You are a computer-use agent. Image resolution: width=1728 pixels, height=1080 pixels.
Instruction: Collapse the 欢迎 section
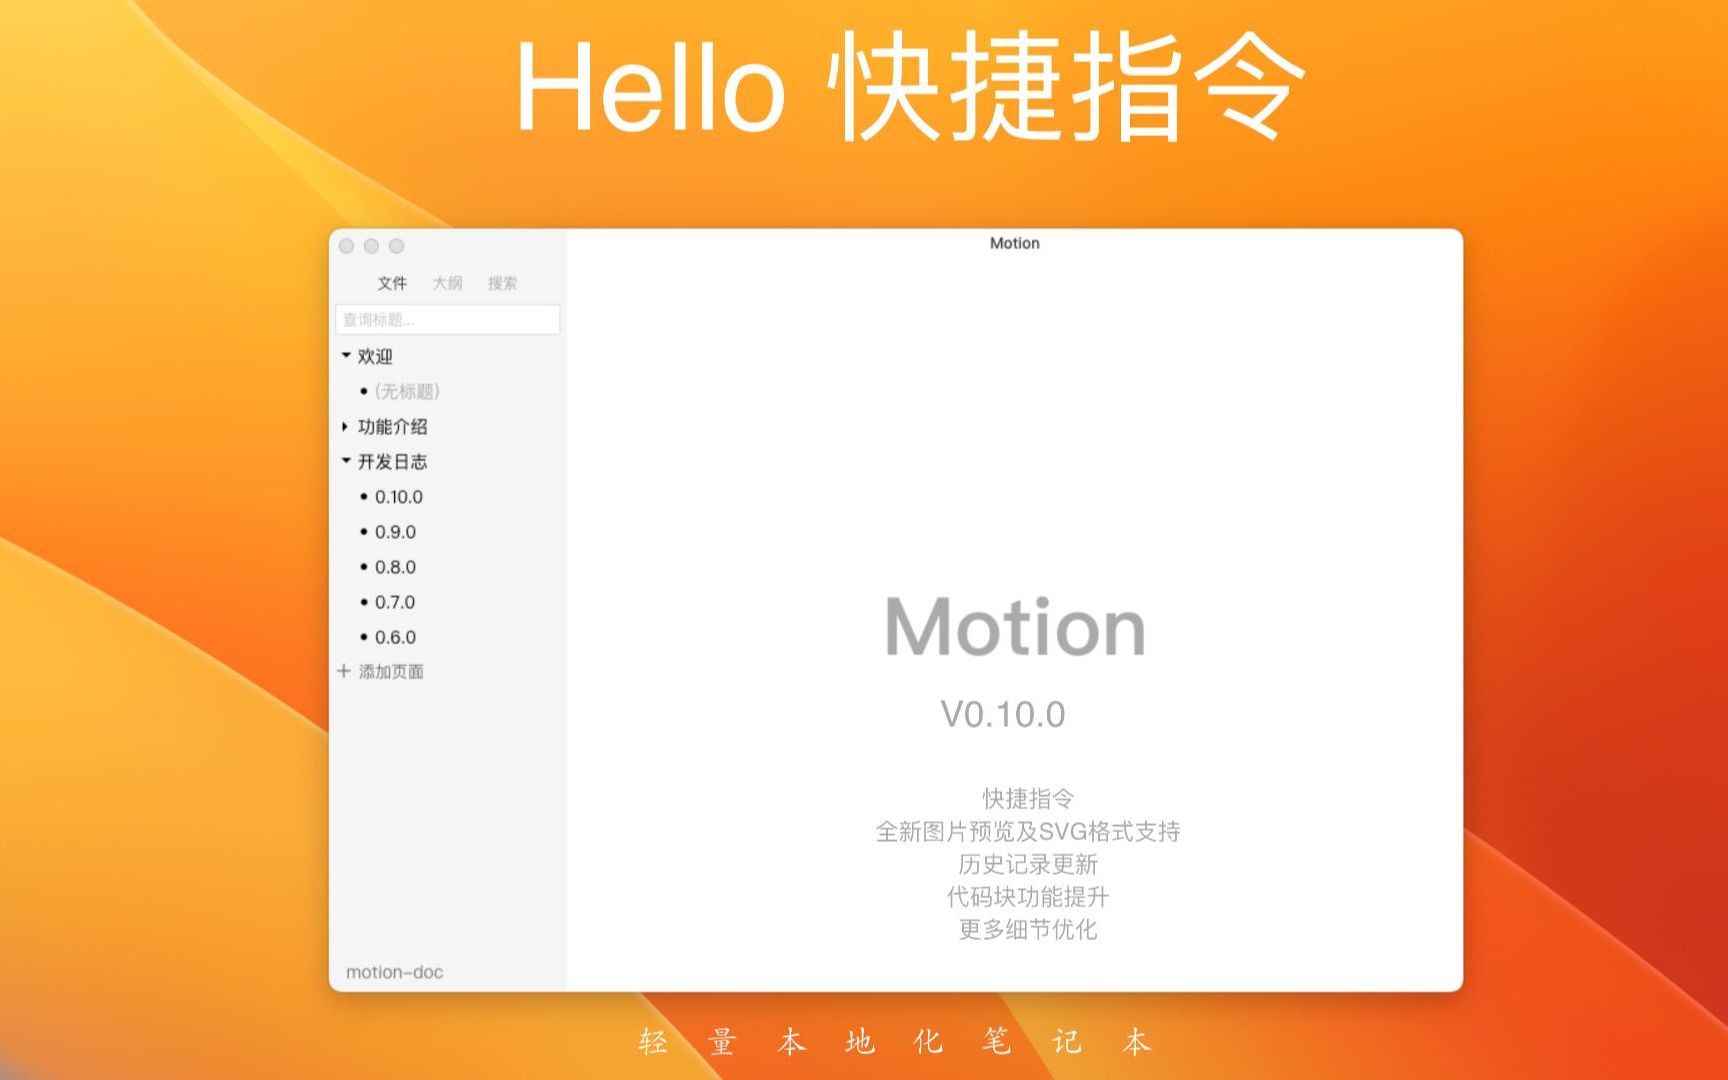344,356
